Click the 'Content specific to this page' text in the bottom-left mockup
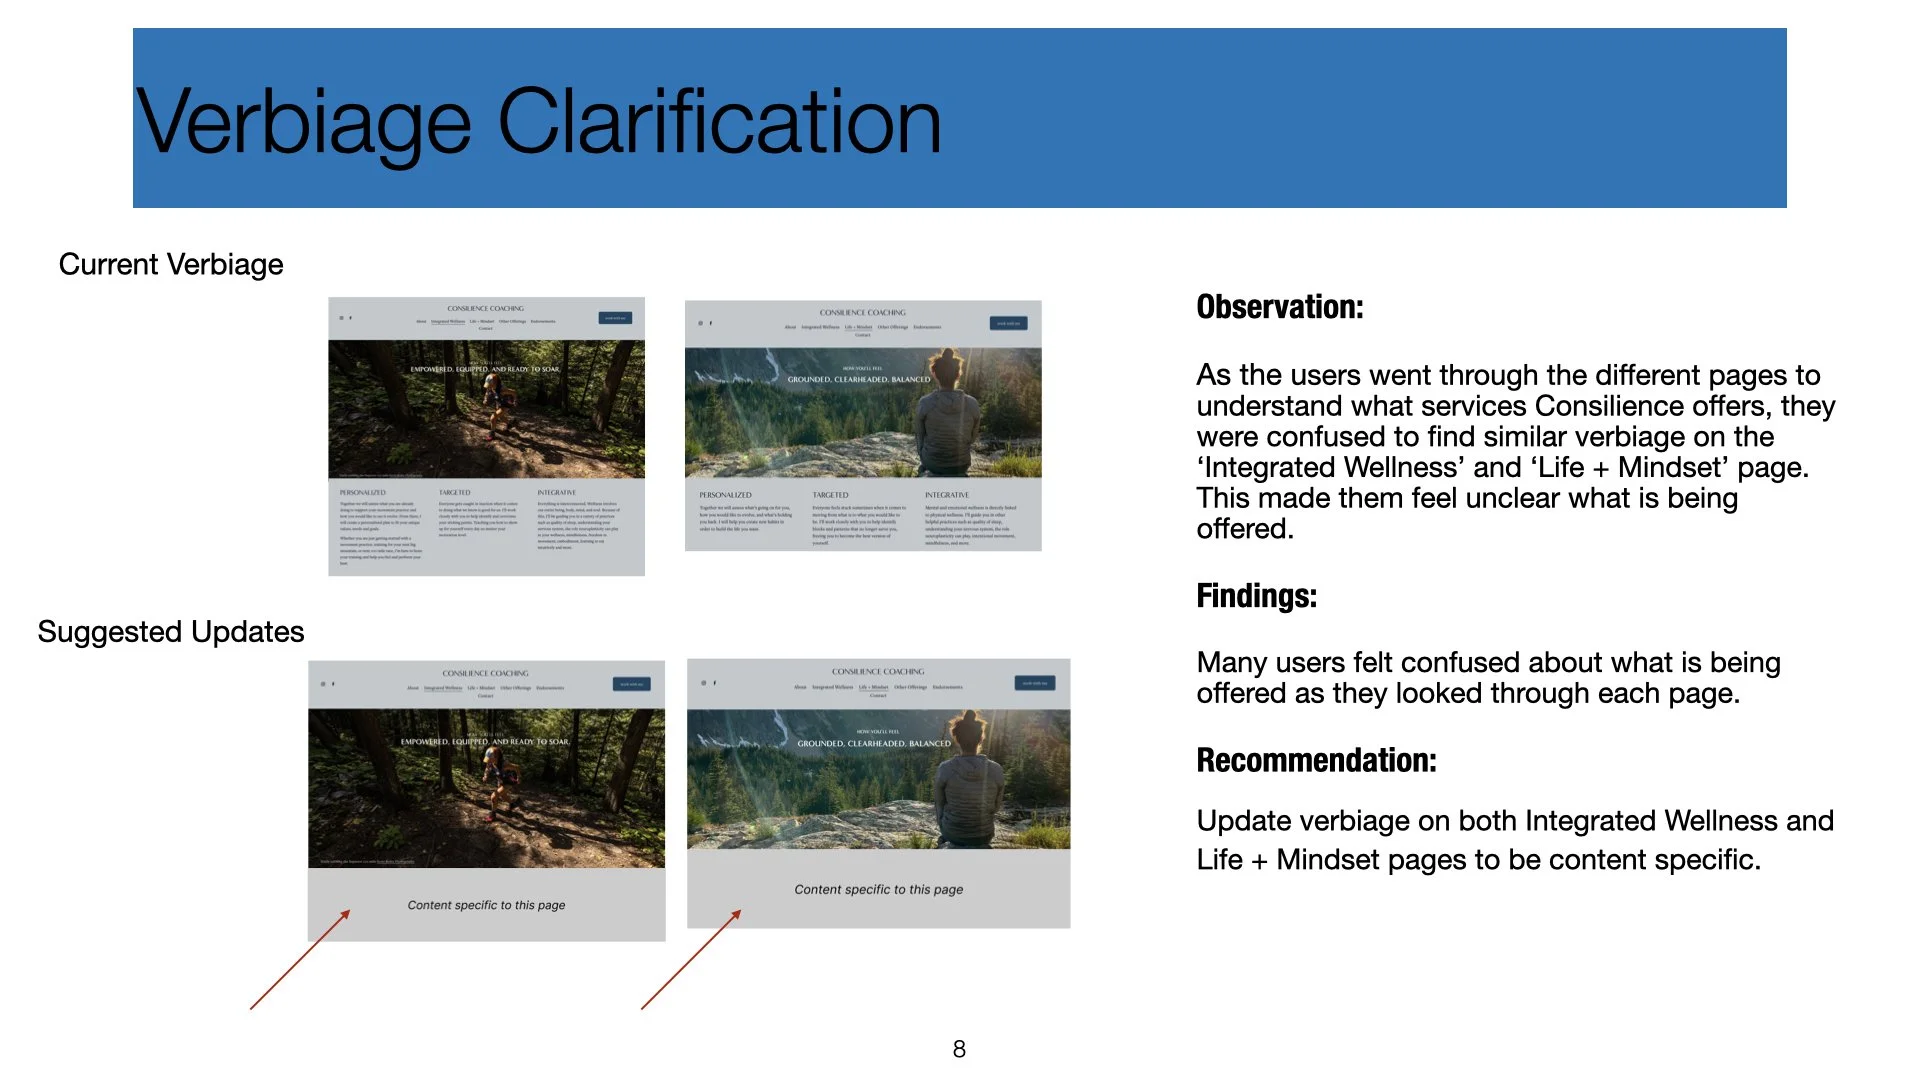This screenshot has height=1080, width=1920. pos(486,905)
